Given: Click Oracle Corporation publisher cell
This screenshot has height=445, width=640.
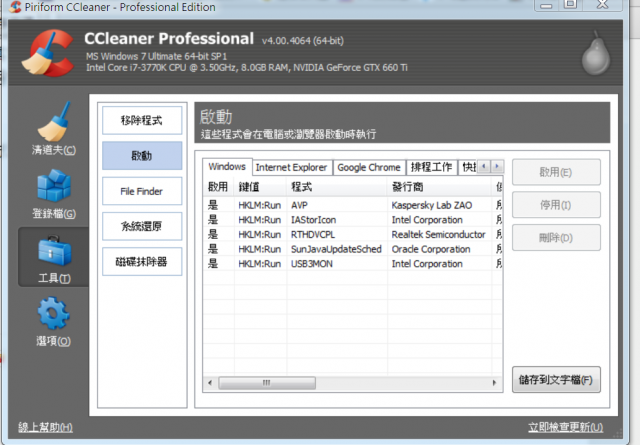Looking at the screenshot, I should [431, 249].
